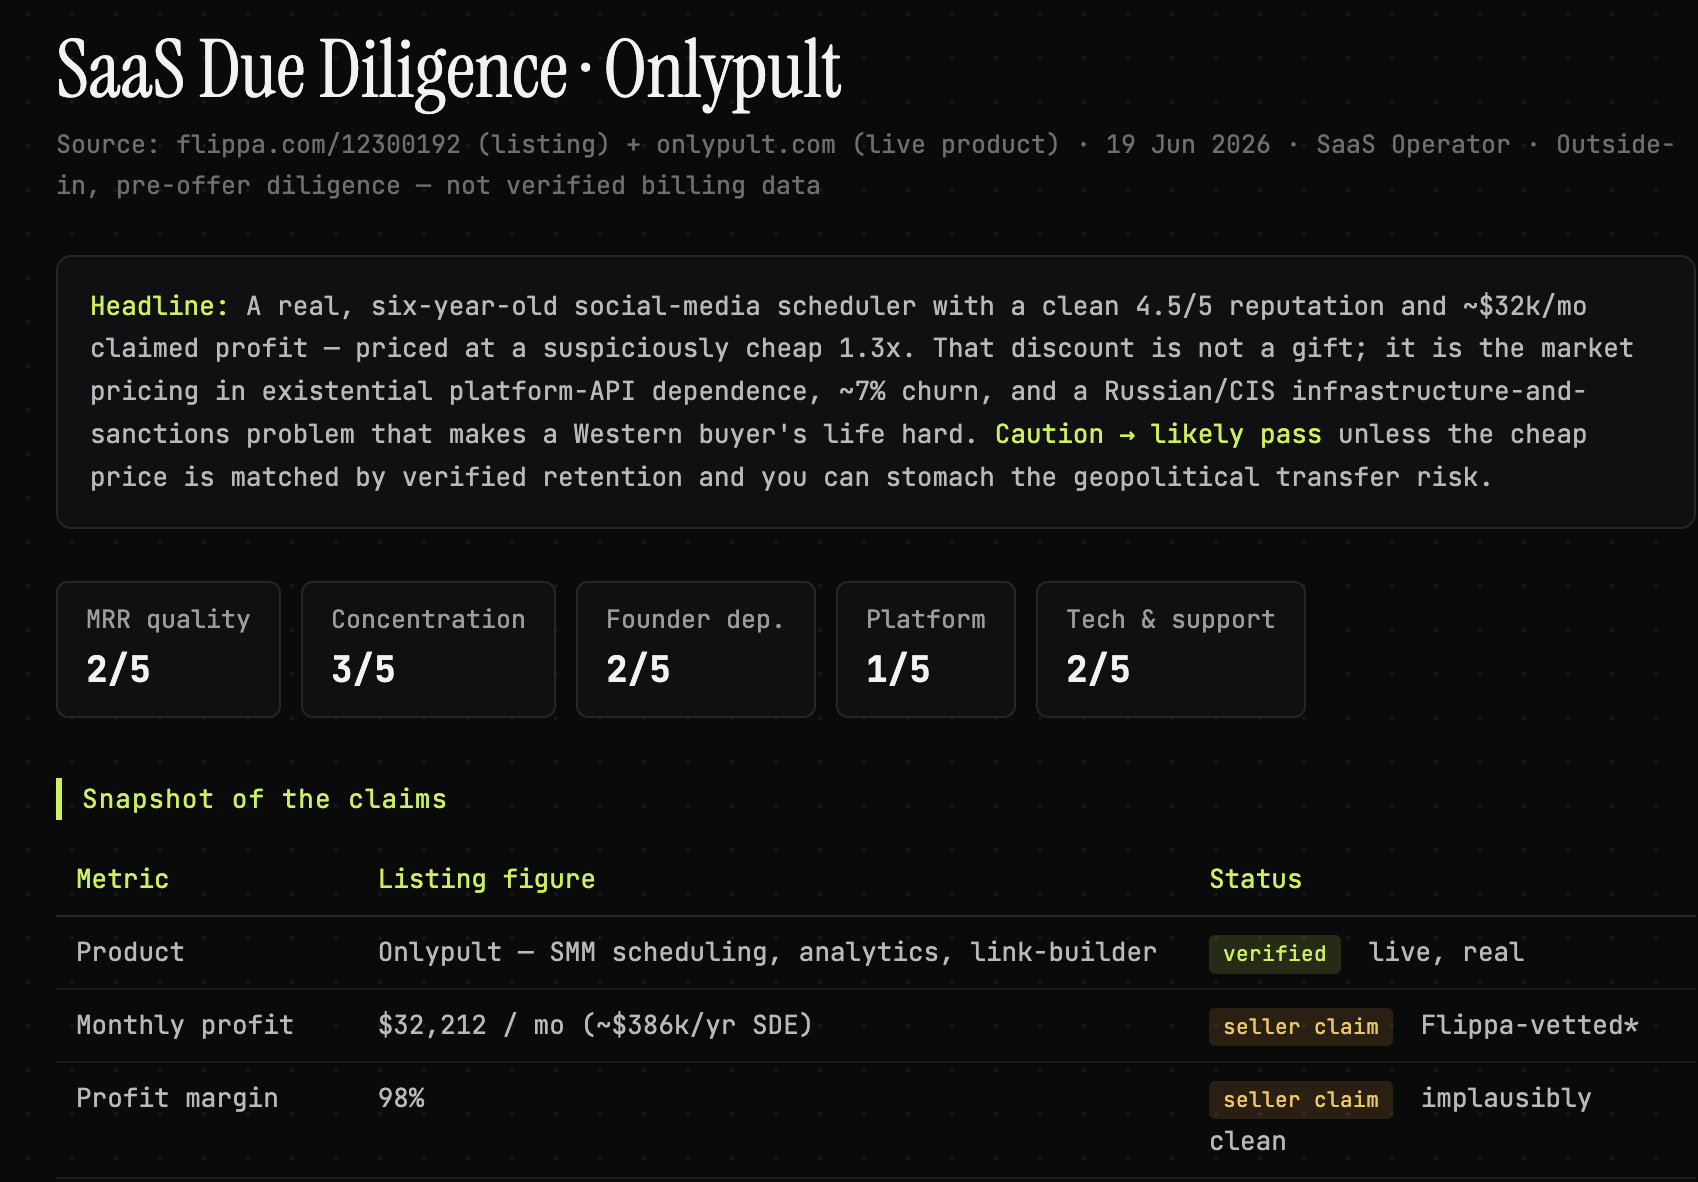The height and width of the screenshot is (1182, 1698).
Task: Click the 'Status' column header
Action: [1255, 879]
